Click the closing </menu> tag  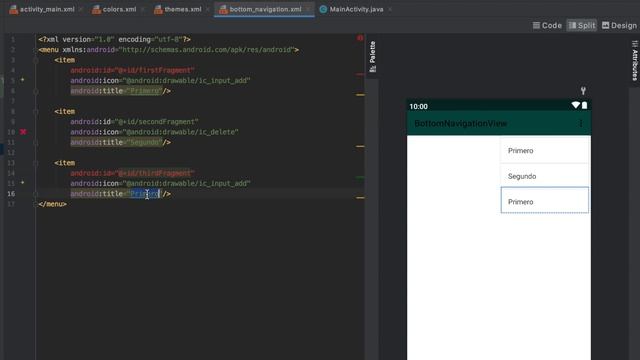52,204
